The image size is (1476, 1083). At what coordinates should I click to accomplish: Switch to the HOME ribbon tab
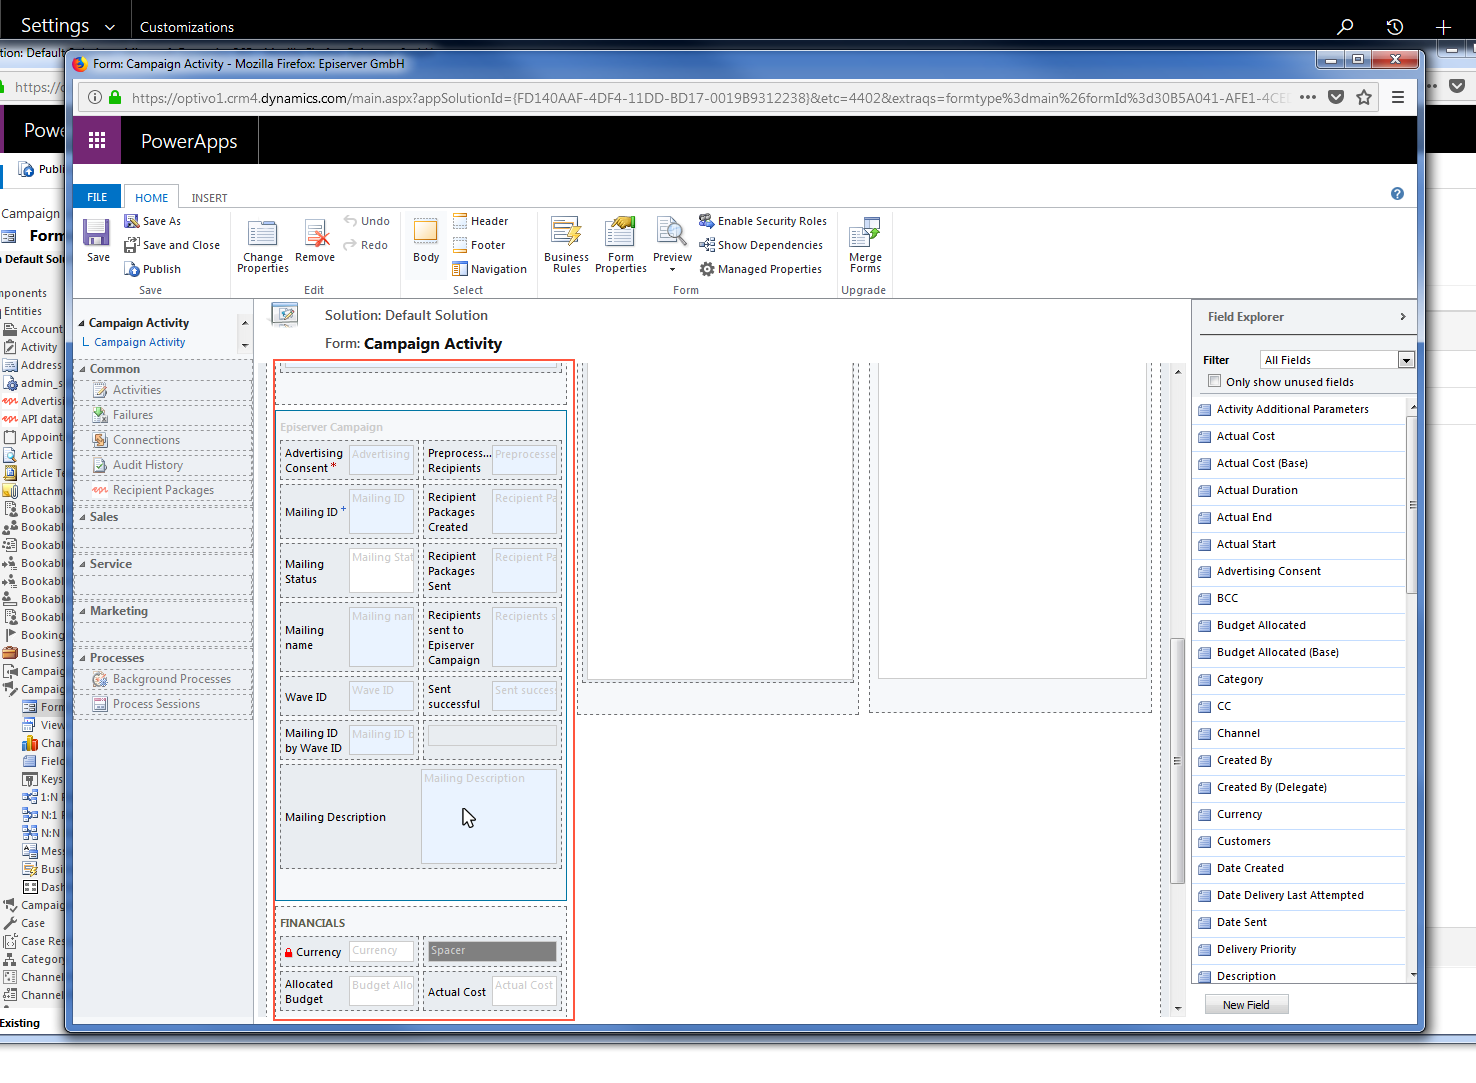click(x=152, y=198)
